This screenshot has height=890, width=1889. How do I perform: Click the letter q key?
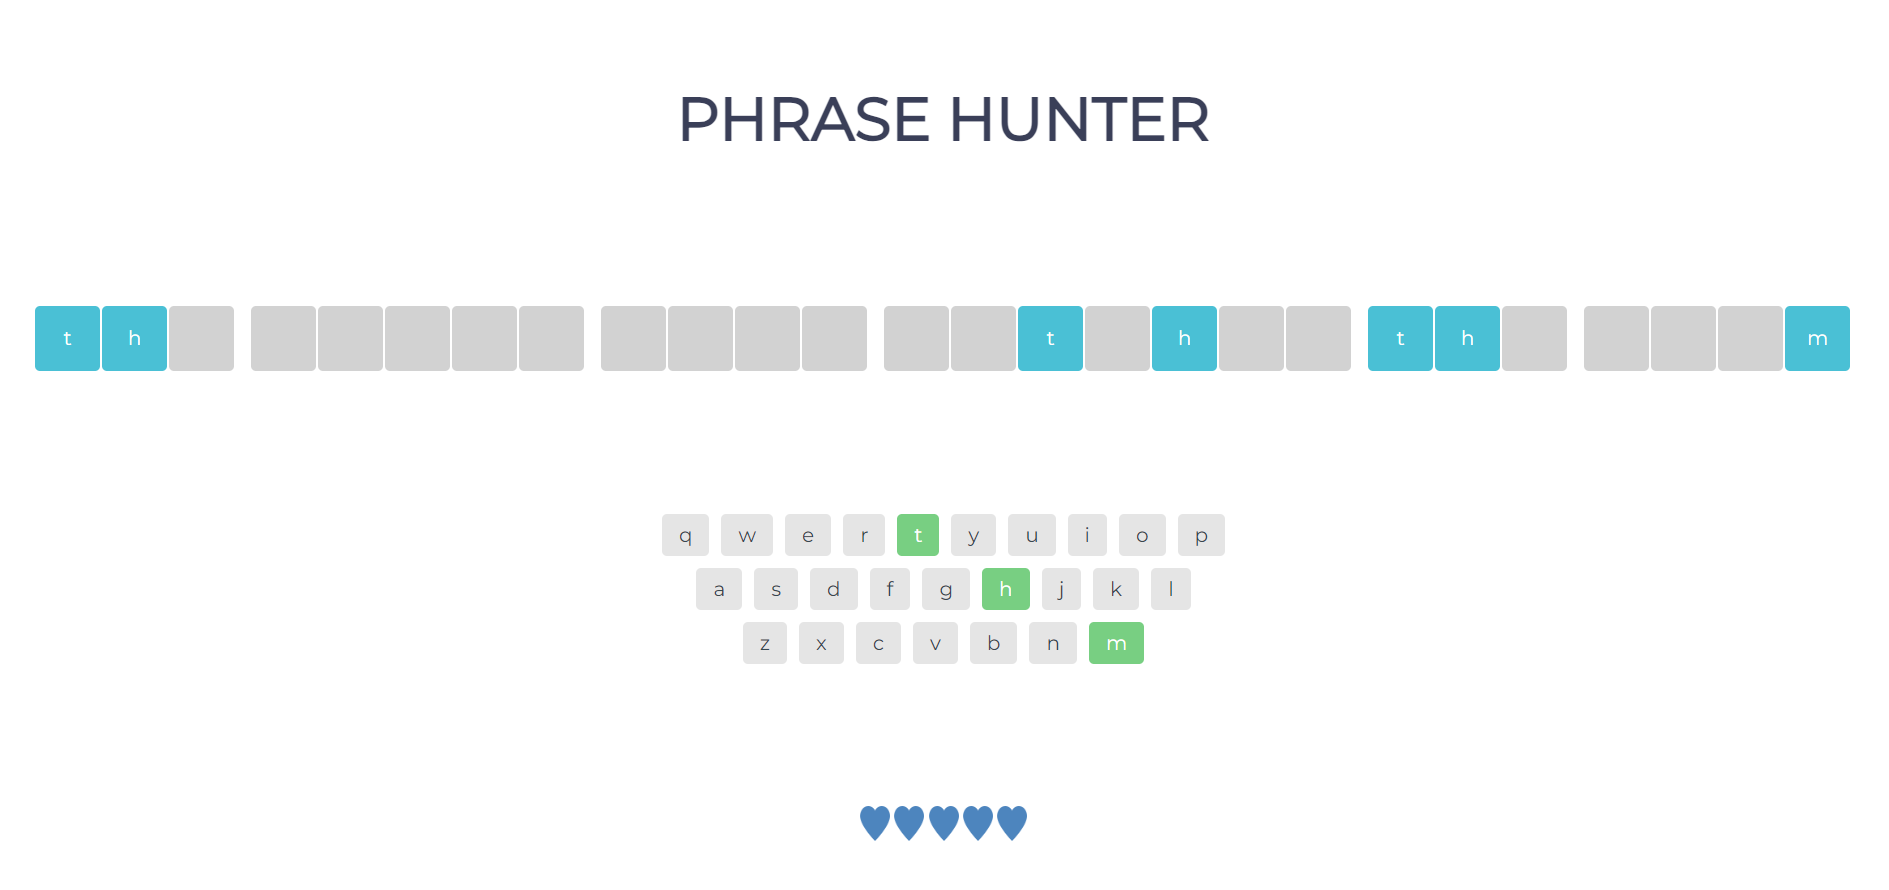point(685,535)
